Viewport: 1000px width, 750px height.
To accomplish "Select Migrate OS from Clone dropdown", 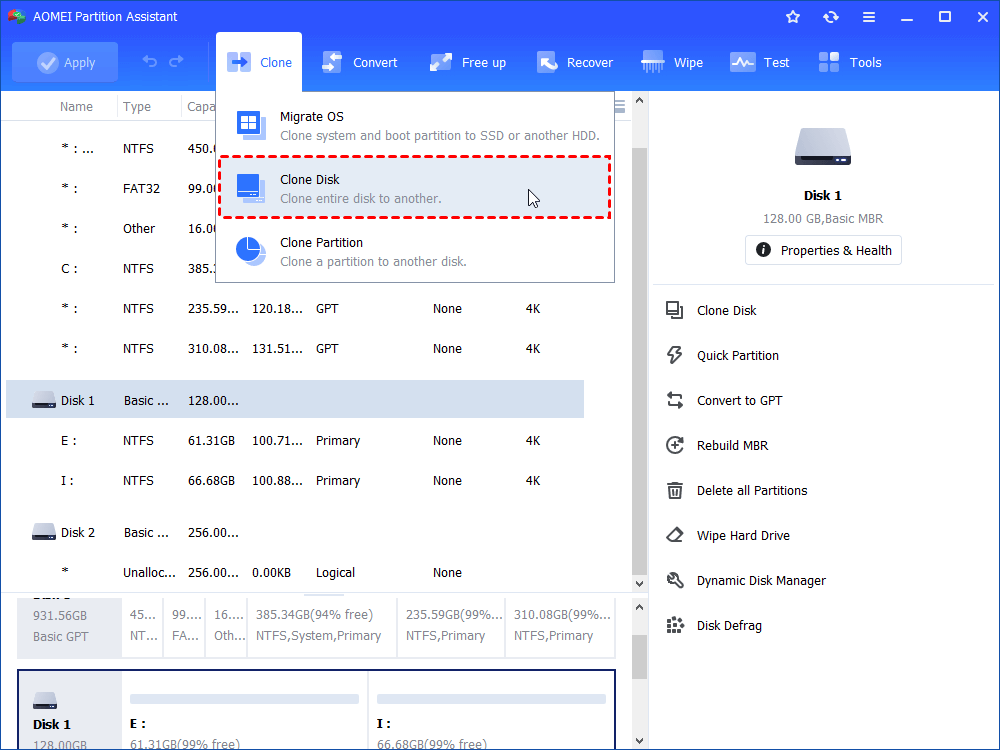I will (415, 126).
